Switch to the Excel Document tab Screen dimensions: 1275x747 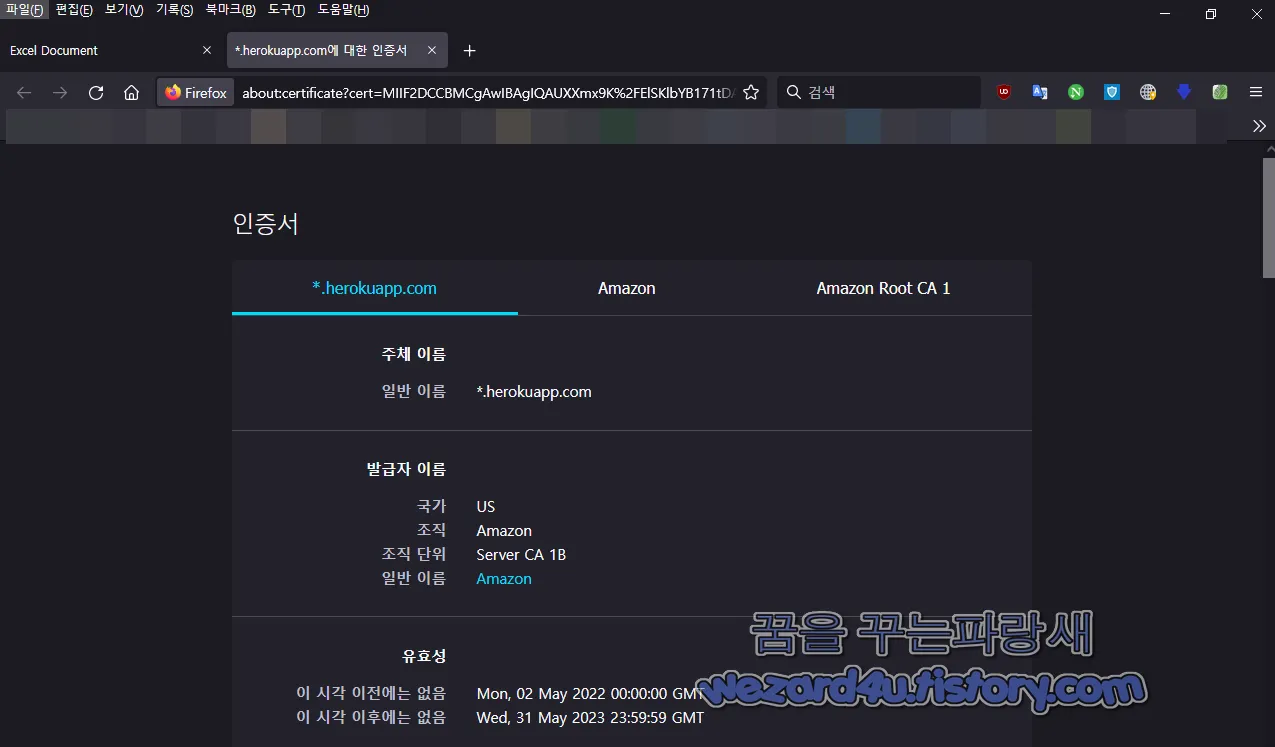pyautogui.click(x=110, y=50)
